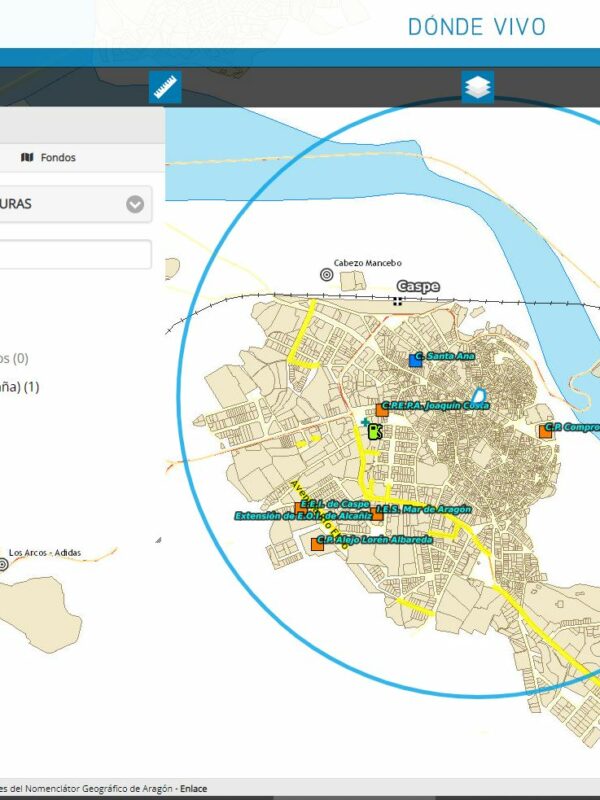Expand the dropdown arrow in the side panel
This screenshot has width=600, height=800.
[x=135, y=204]
